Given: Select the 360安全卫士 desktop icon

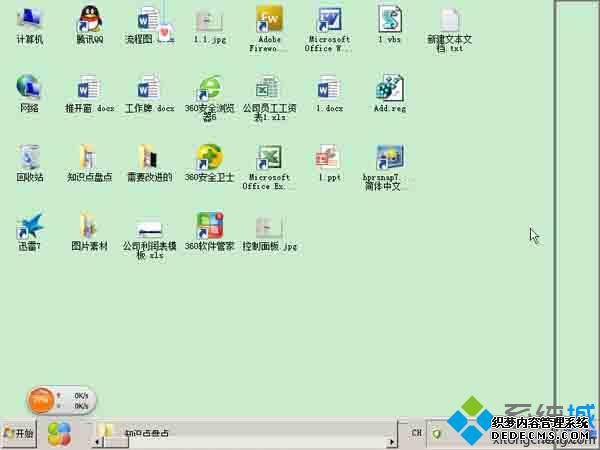Looking at the screenshot, I should click(209, 158).
